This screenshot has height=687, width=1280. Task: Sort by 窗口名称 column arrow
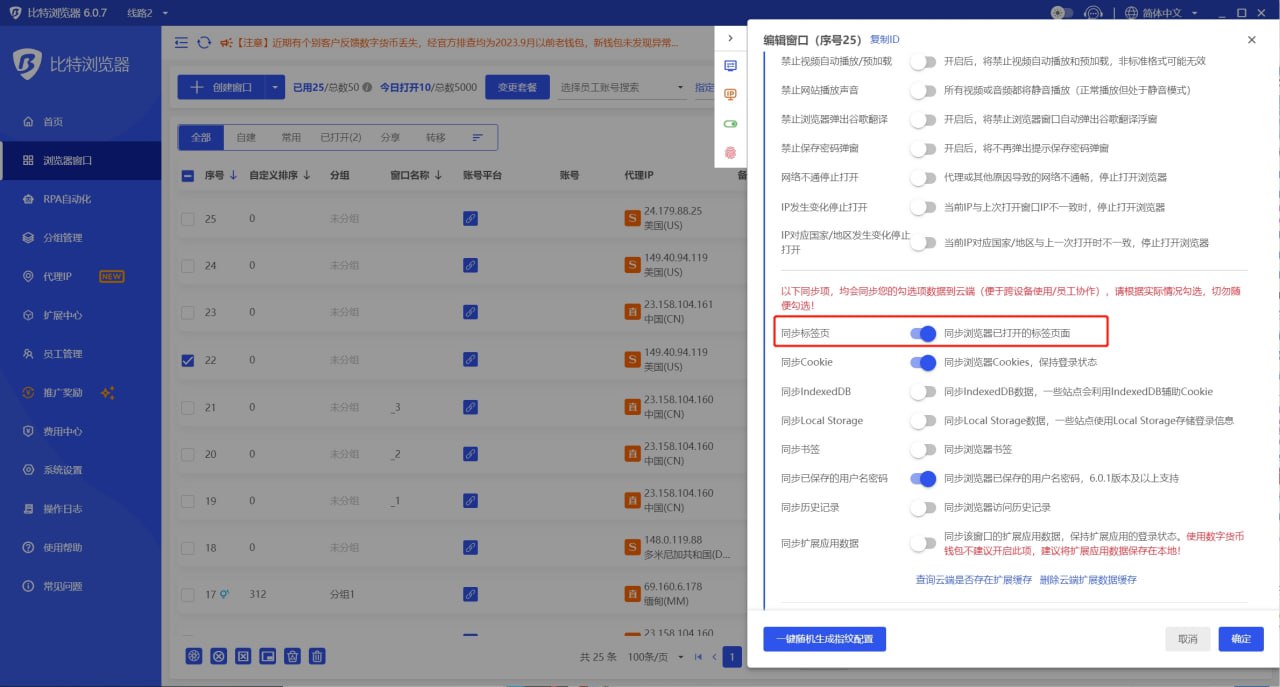(x=438, y=175)
